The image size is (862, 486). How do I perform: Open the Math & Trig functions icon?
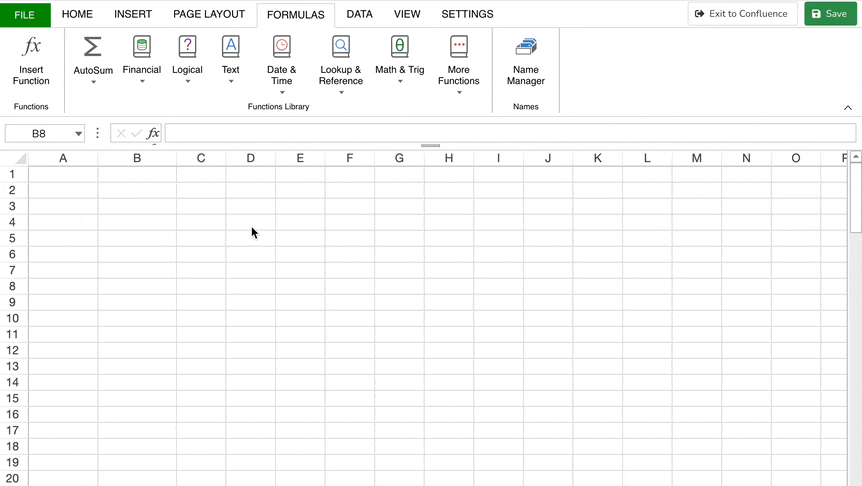pos(400,47)
